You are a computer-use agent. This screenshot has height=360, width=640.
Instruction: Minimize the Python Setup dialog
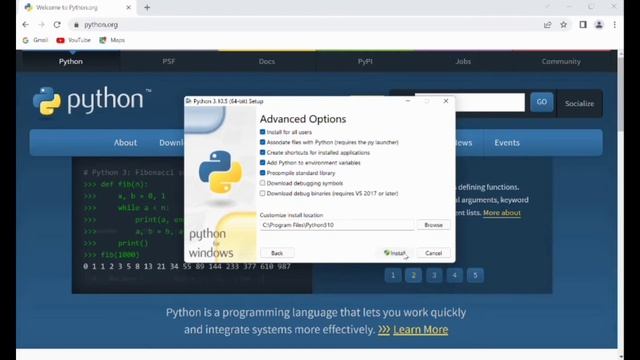coord(408,101)
